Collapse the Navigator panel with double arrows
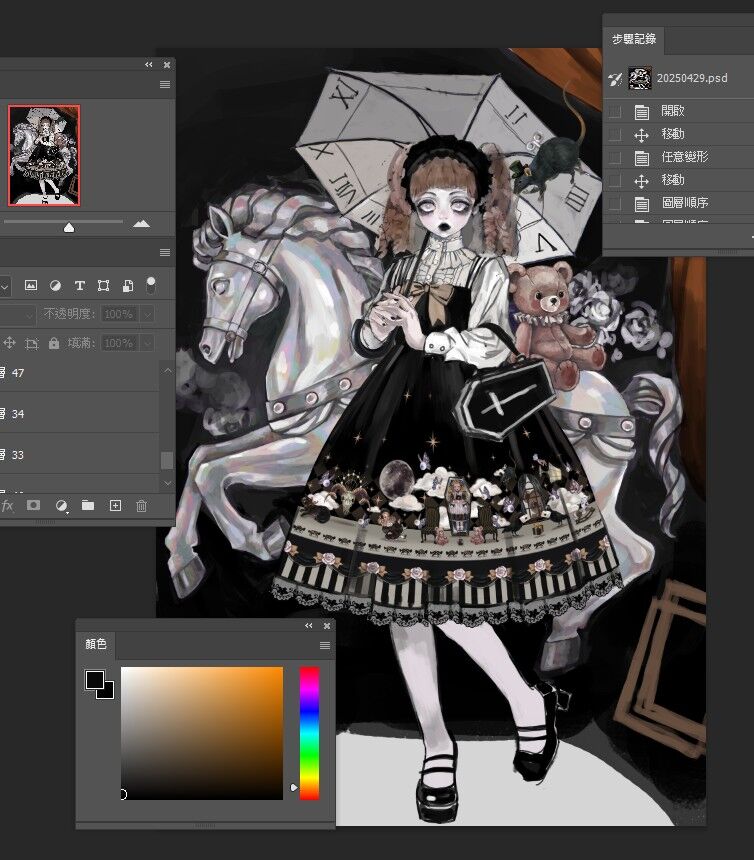The image size is (754, 860). click(149, 65)
